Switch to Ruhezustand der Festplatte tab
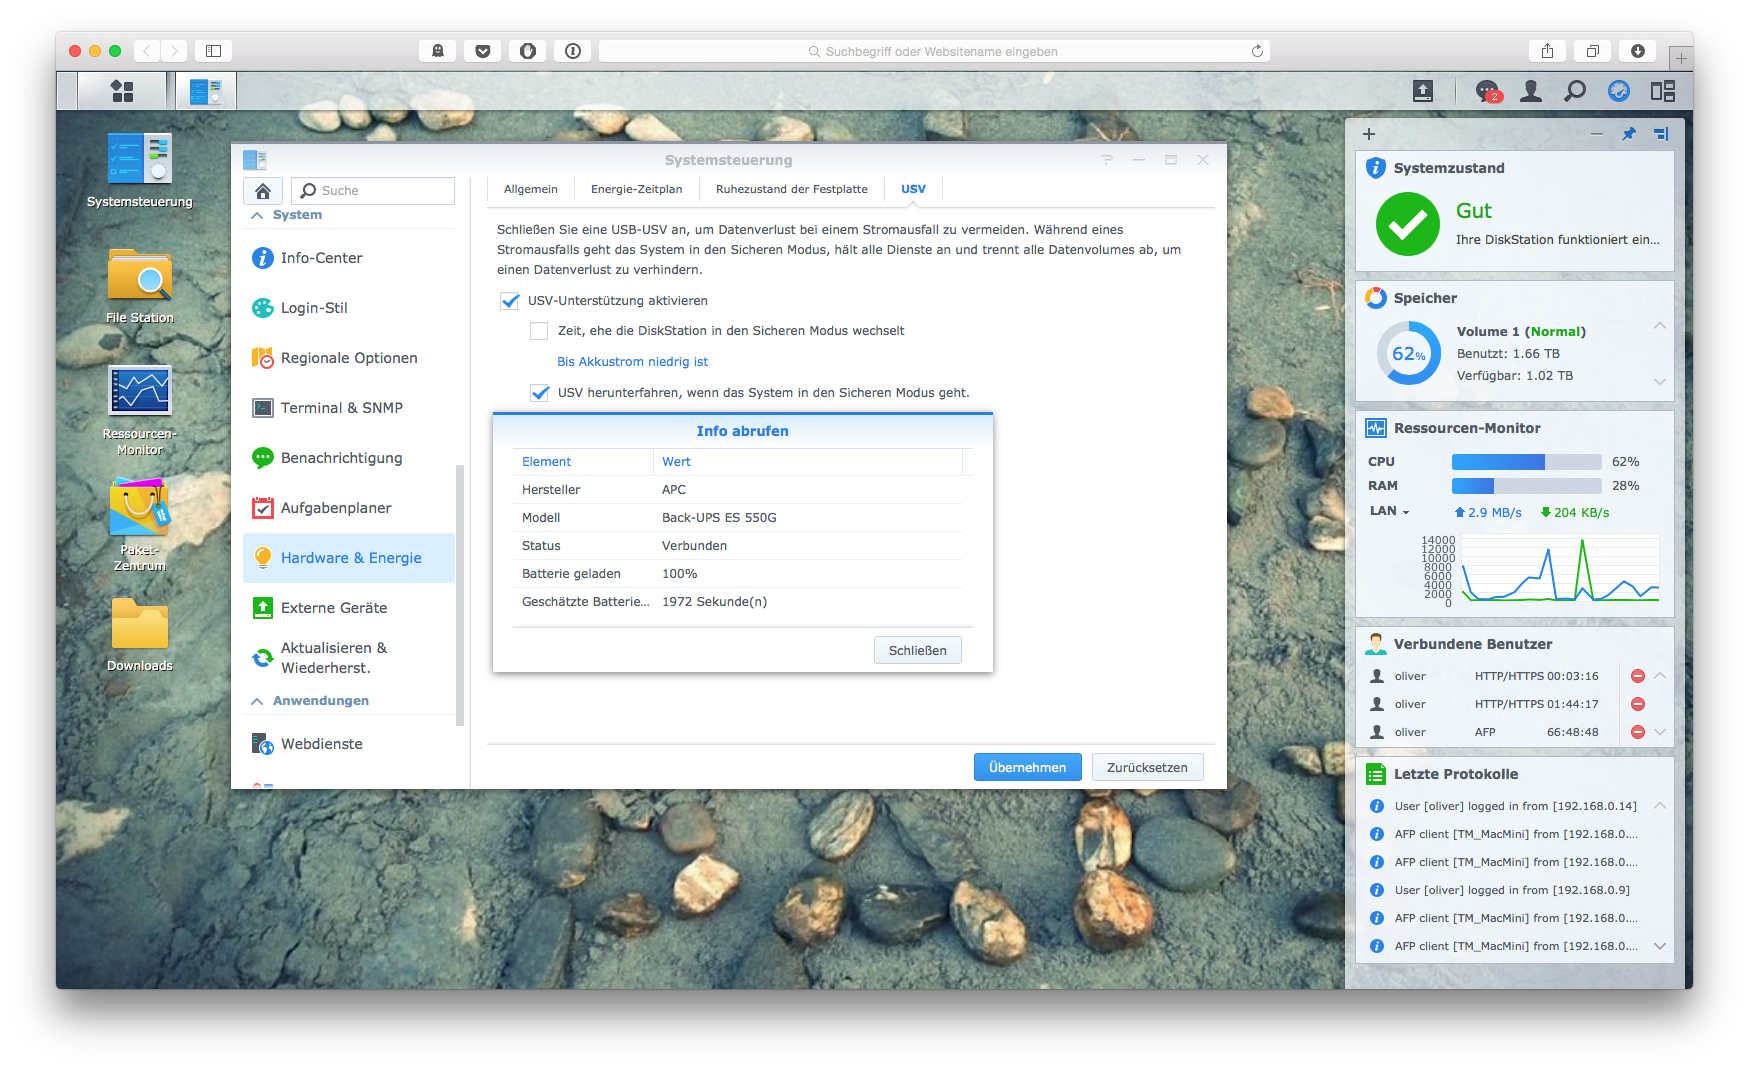The height and width of the screenshot is (1069, 1749). pyautogui.click(x=791, y=189)
